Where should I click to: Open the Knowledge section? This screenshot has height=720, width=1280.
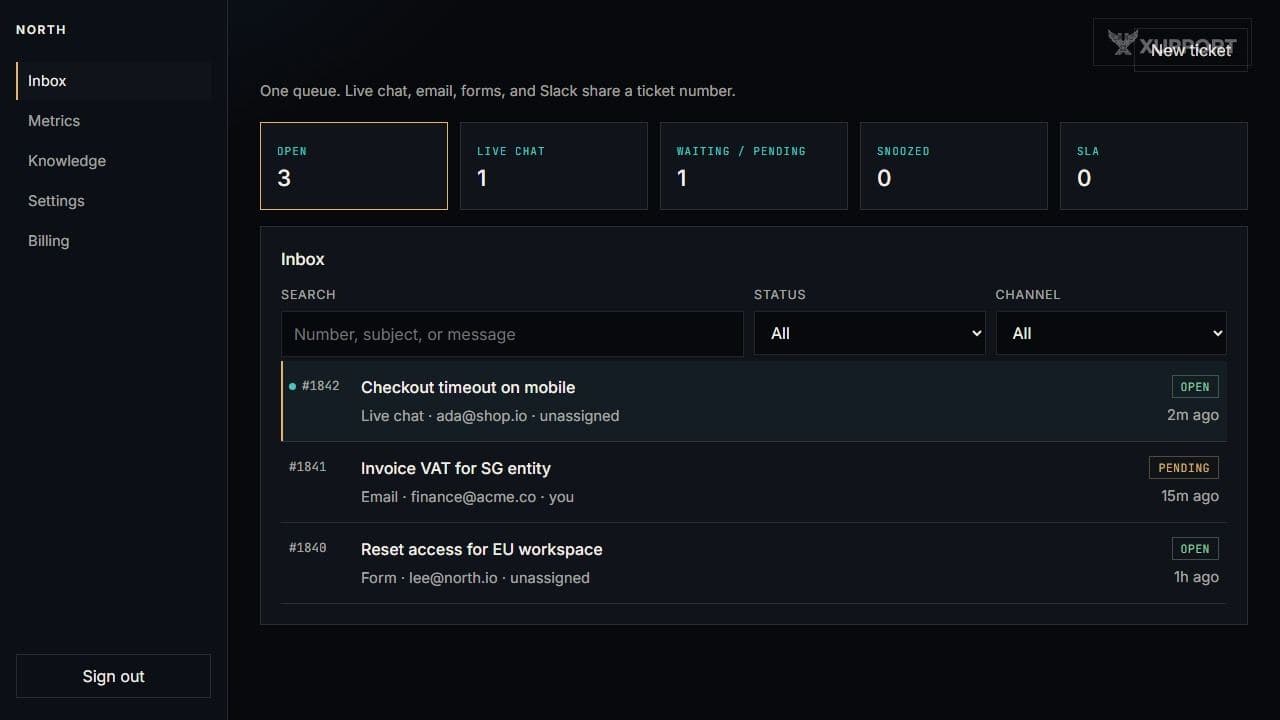113,161
